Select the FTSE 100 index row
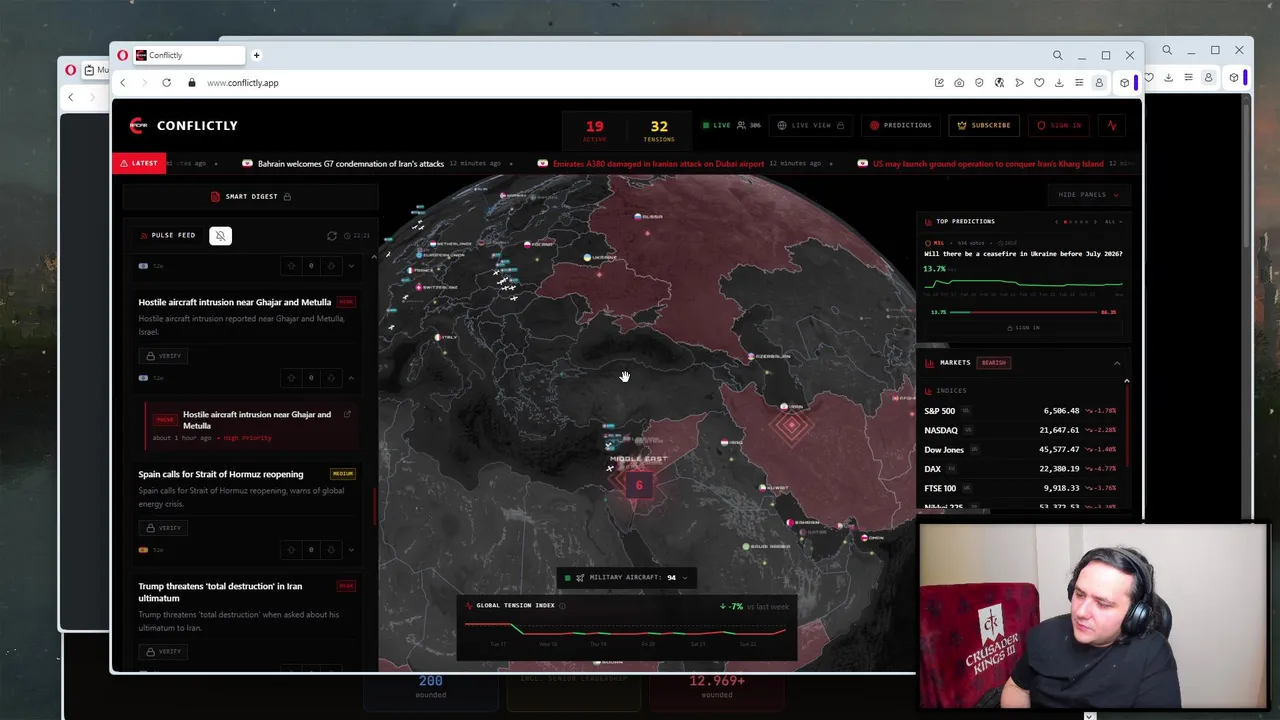The height and width of the screenshot is (720, 1280). click(x=1020, y=488)
